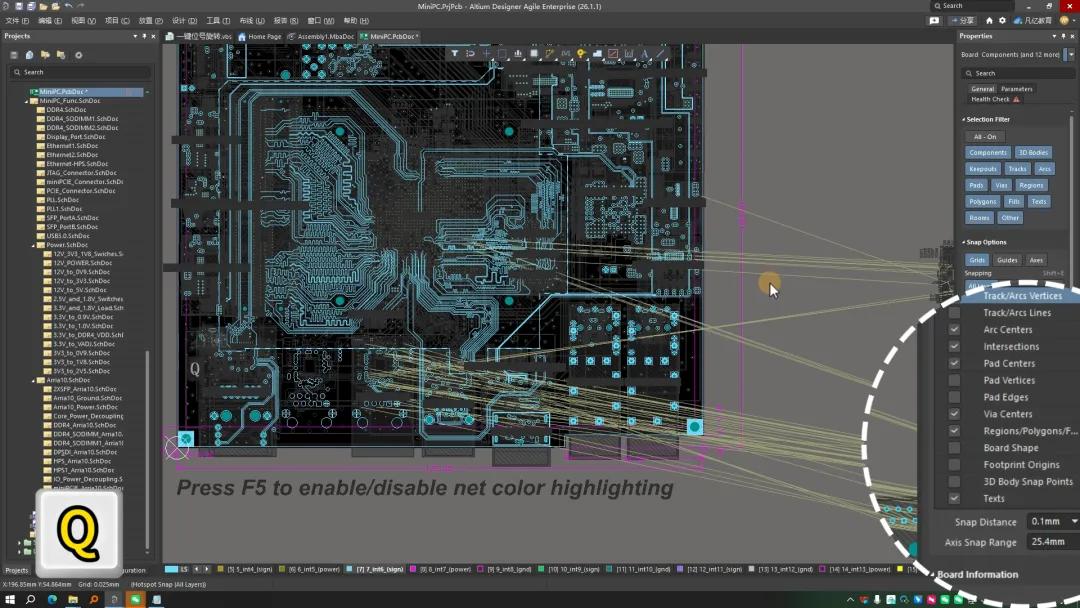
Task: Open Properties panel dropdown arrow
Action: point(1054,36)
